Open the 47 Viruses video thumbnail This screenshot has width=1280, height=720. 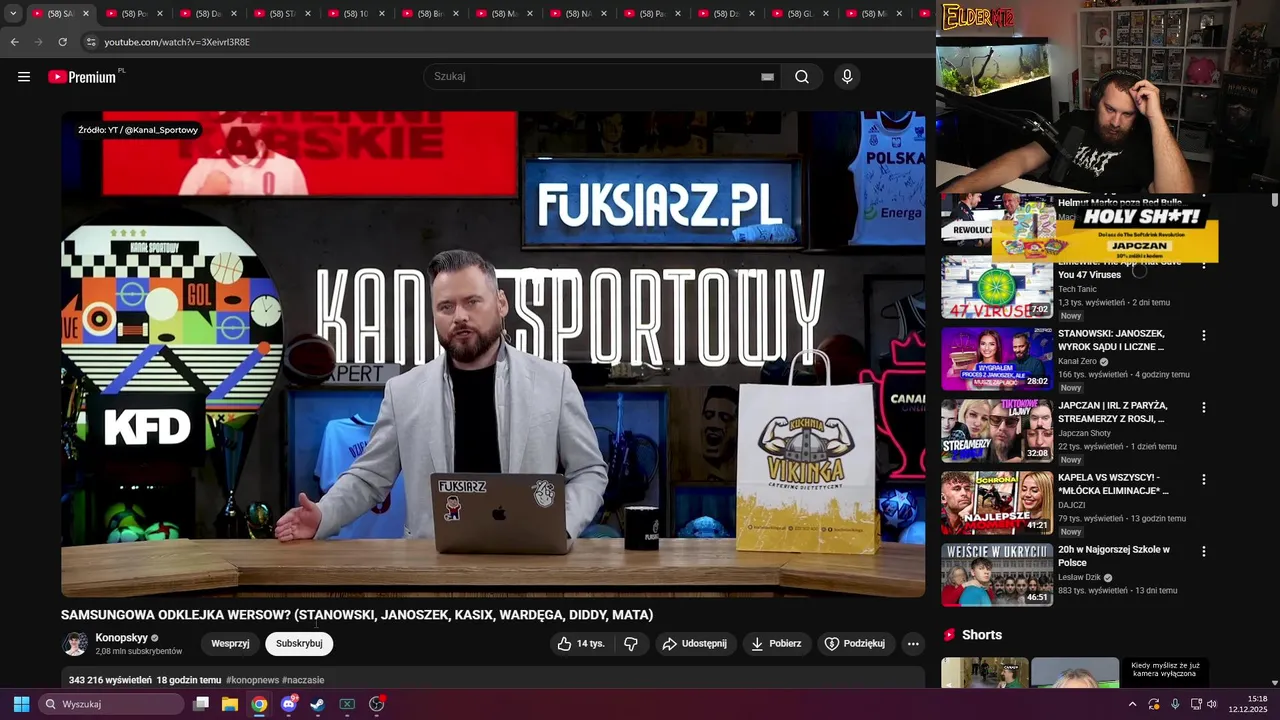pos(997,287)
